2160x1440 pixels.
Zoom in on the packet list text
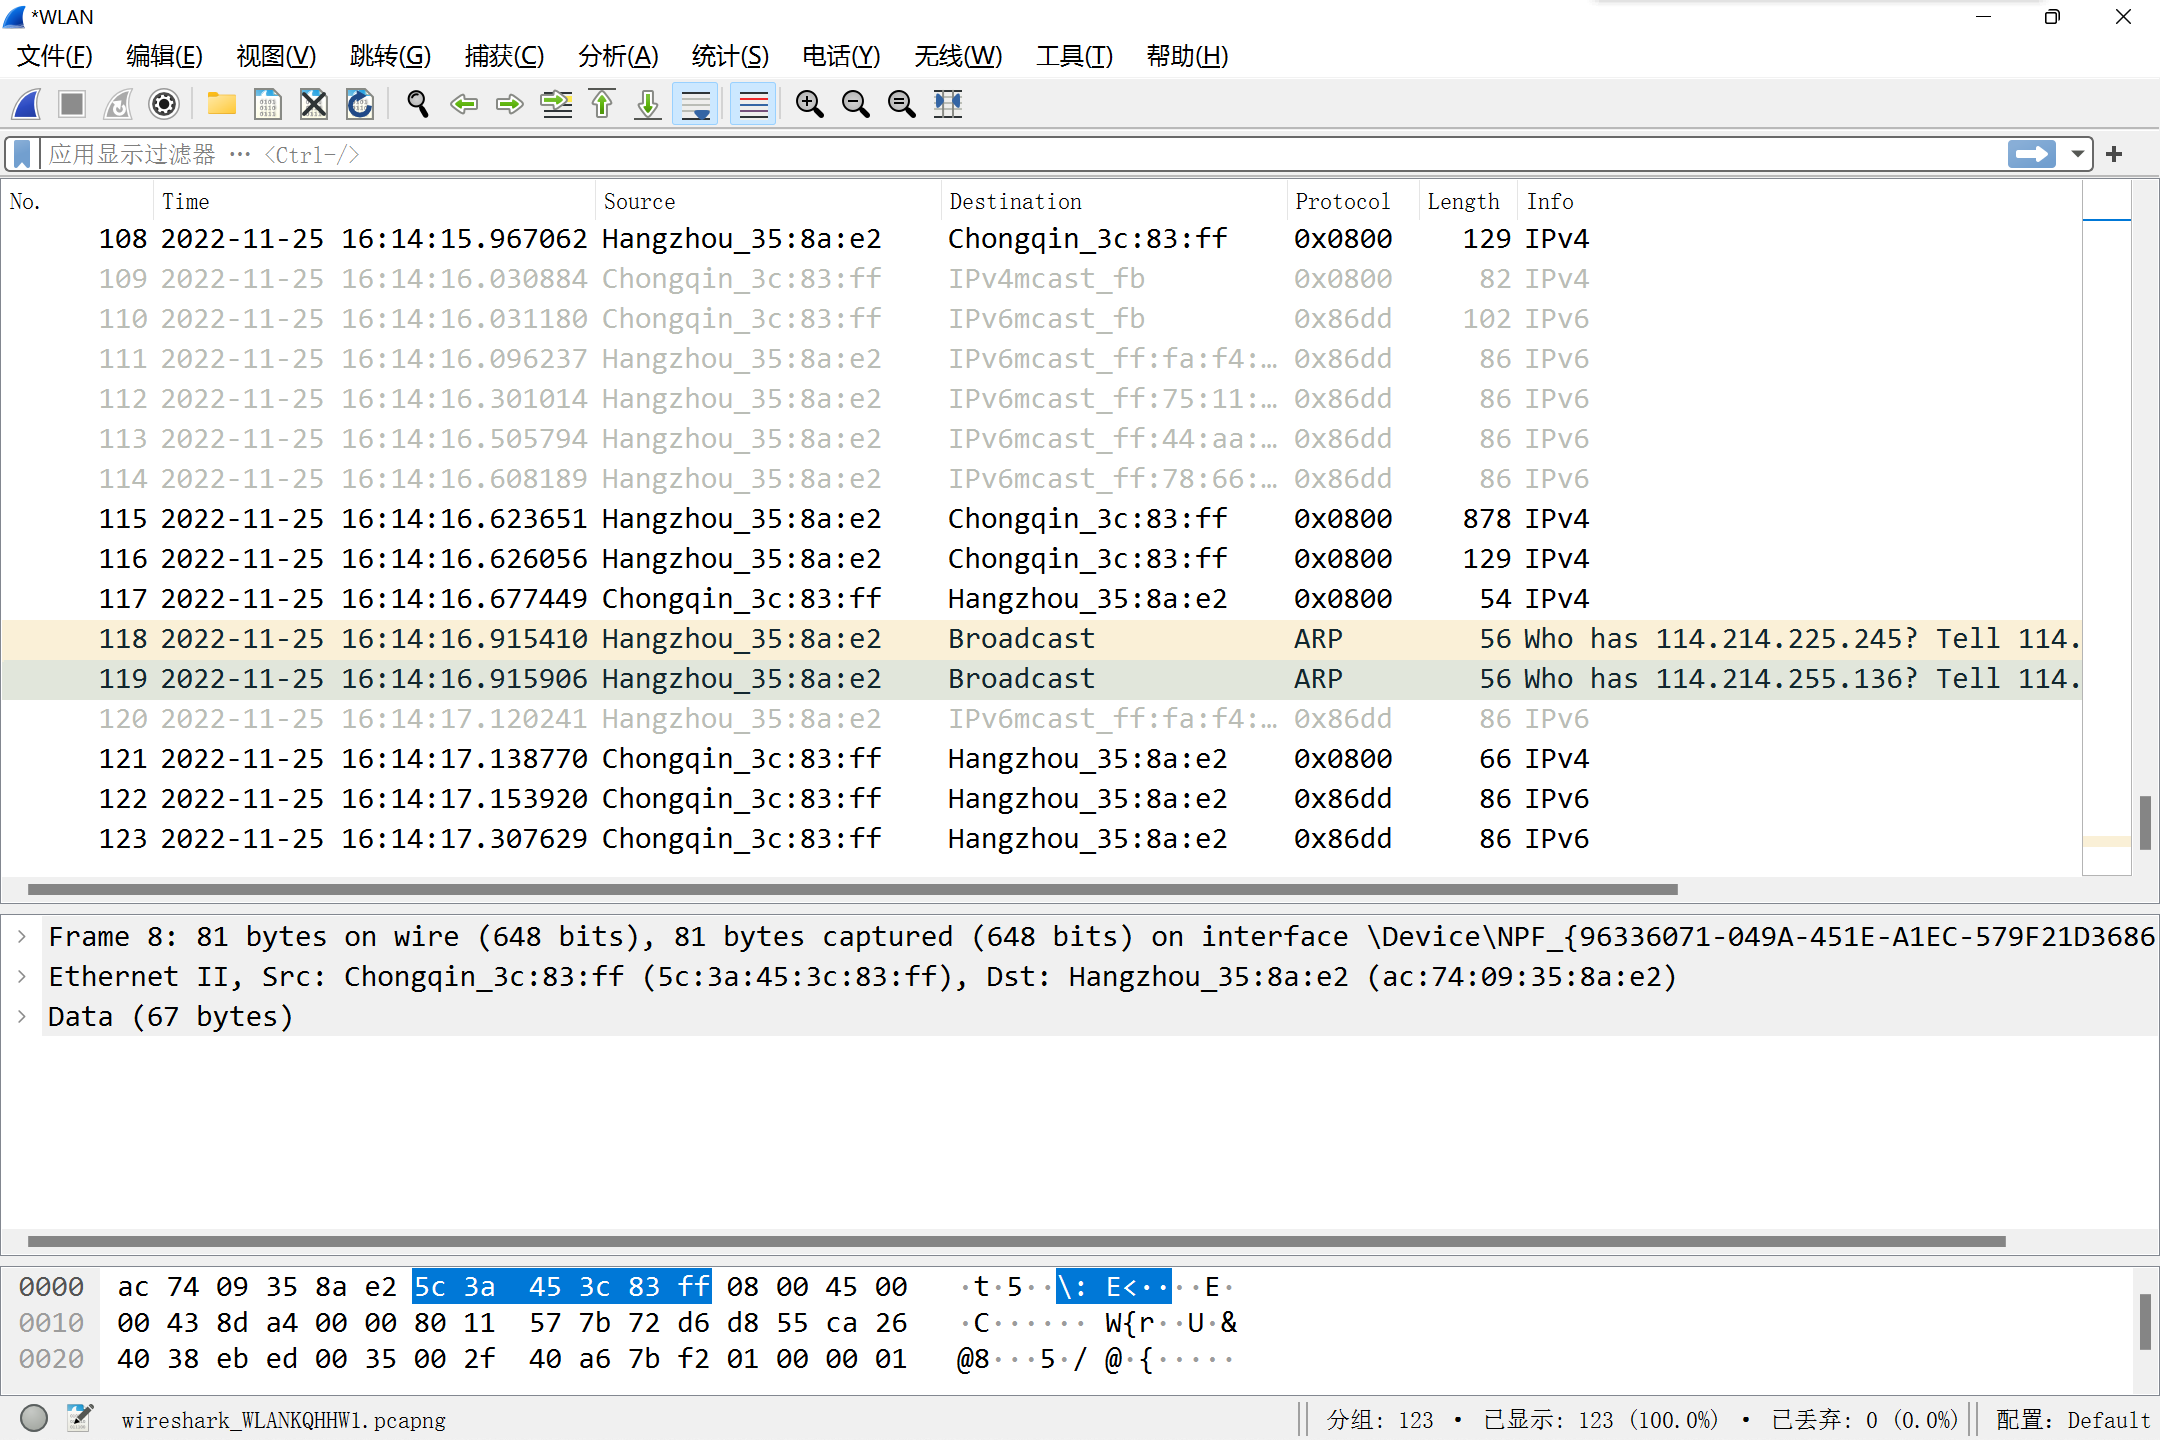tap(809, 104)
